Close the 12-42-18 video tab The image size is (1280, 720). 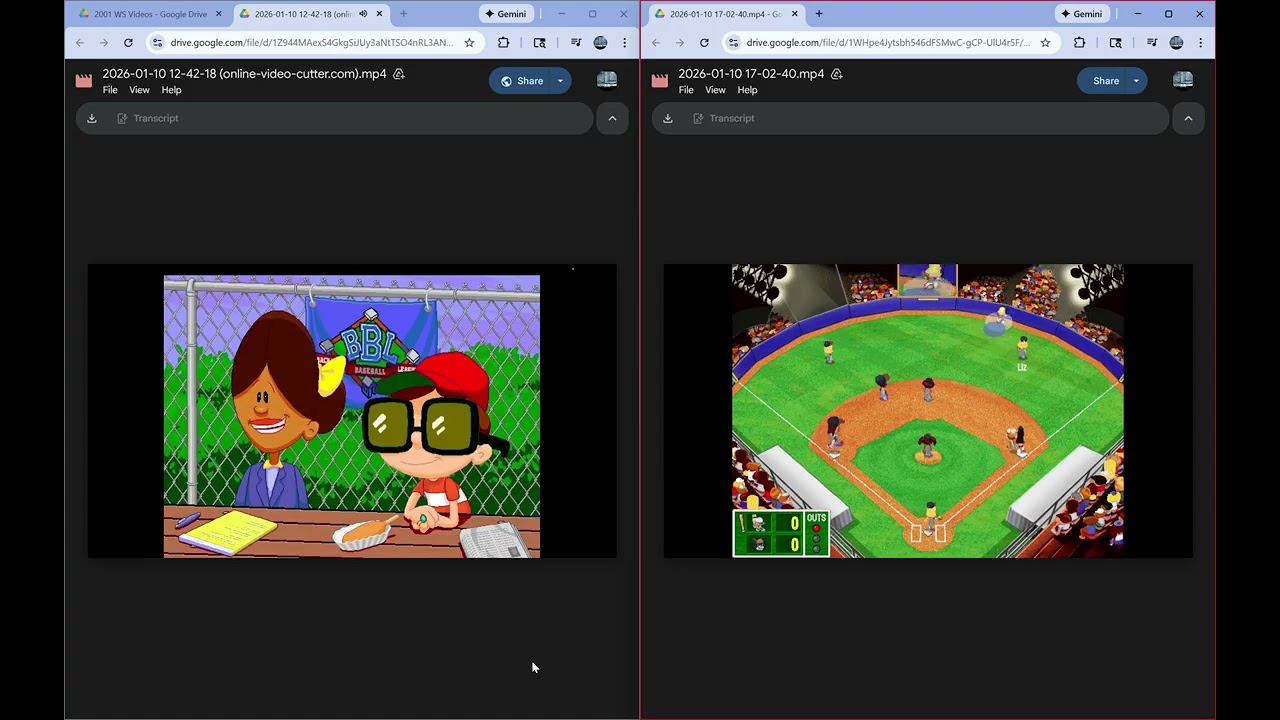click(x=379, y=14)
